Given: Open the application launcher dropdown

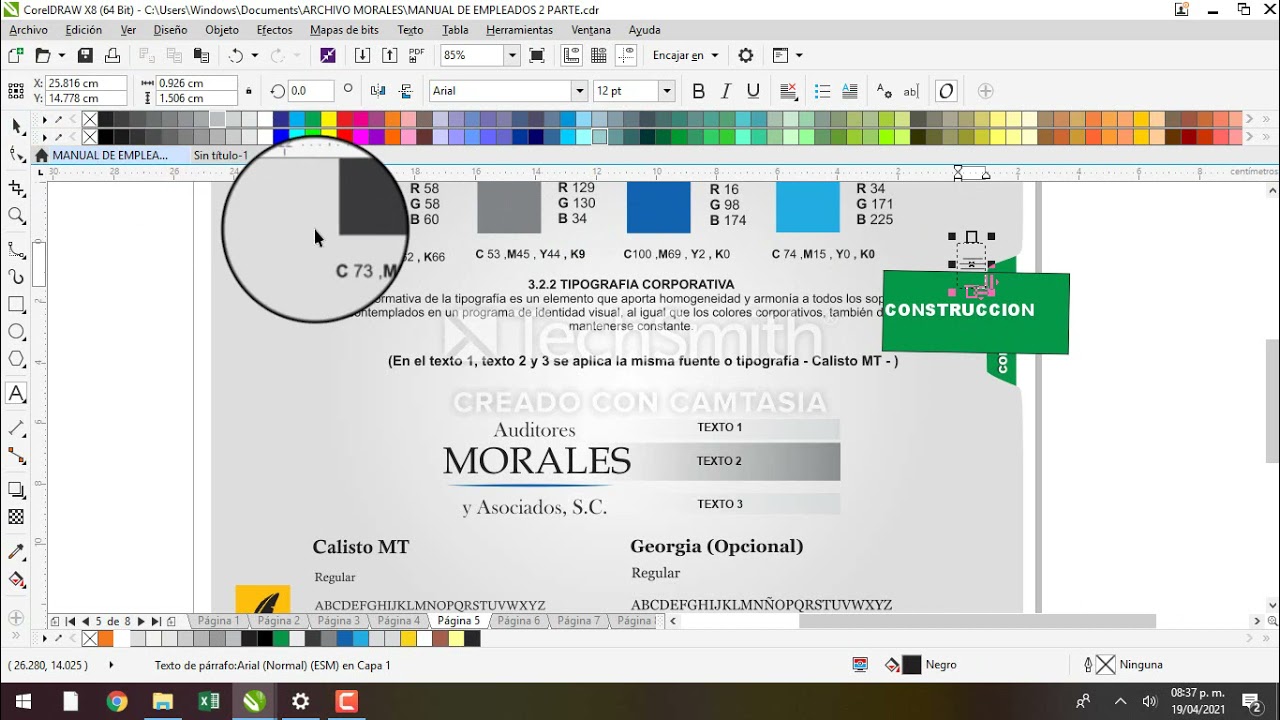Looking at the screenshot, I should coord(798,55).
